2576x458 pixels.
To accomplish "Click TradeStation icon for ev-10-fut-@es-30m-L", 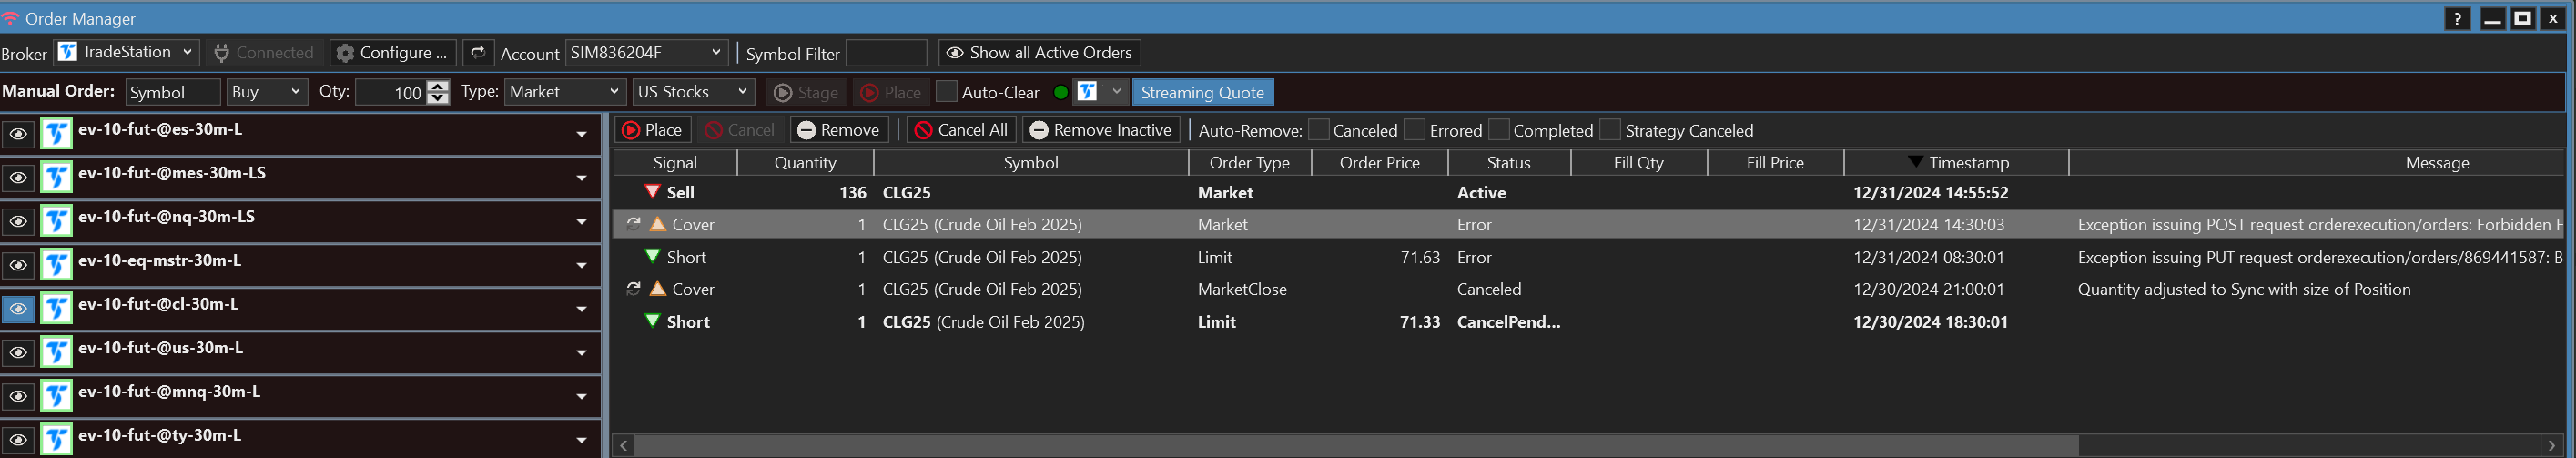I will coord(57,134).
